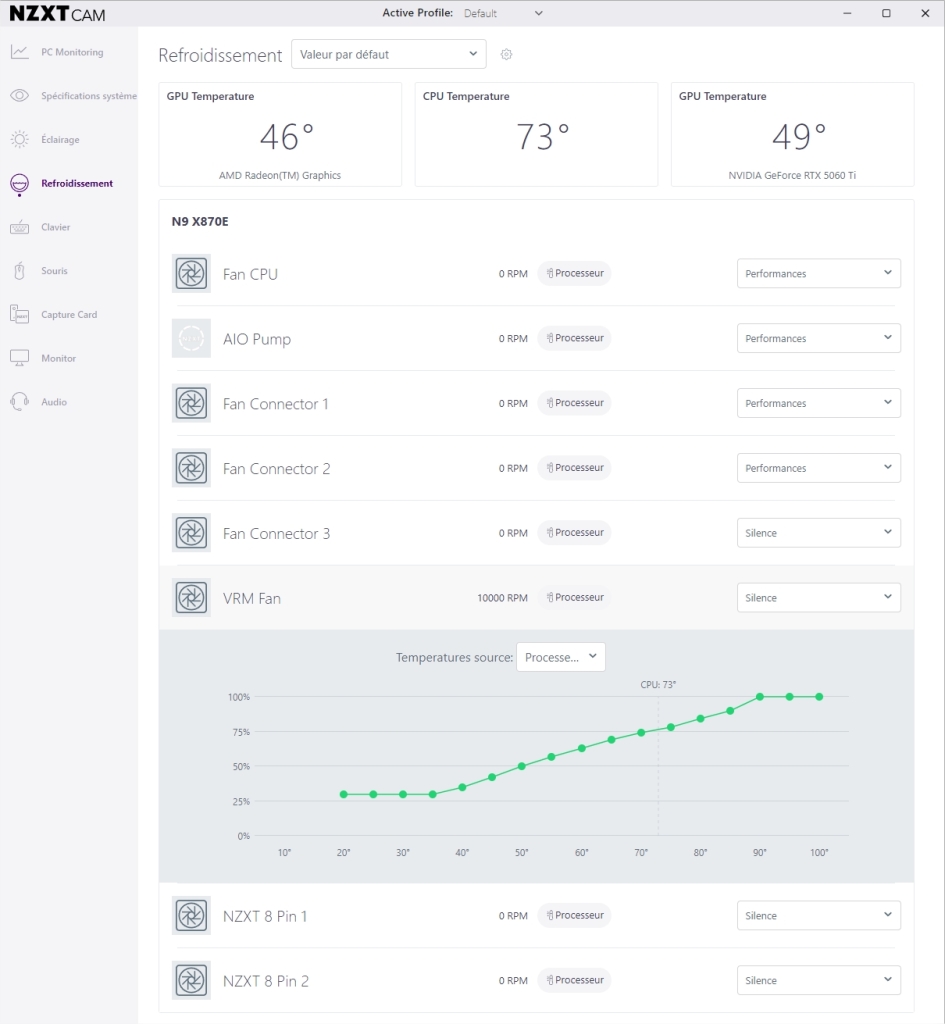Image resolution: width=945 pixels, height=1024 pixels.
Task: Open the Fan CPU Performances mode dropdown
Action: click(818, 274)
